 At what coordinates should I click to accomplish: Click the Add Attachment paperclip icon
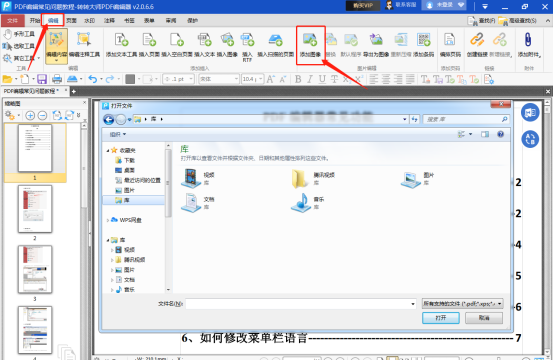528,40
